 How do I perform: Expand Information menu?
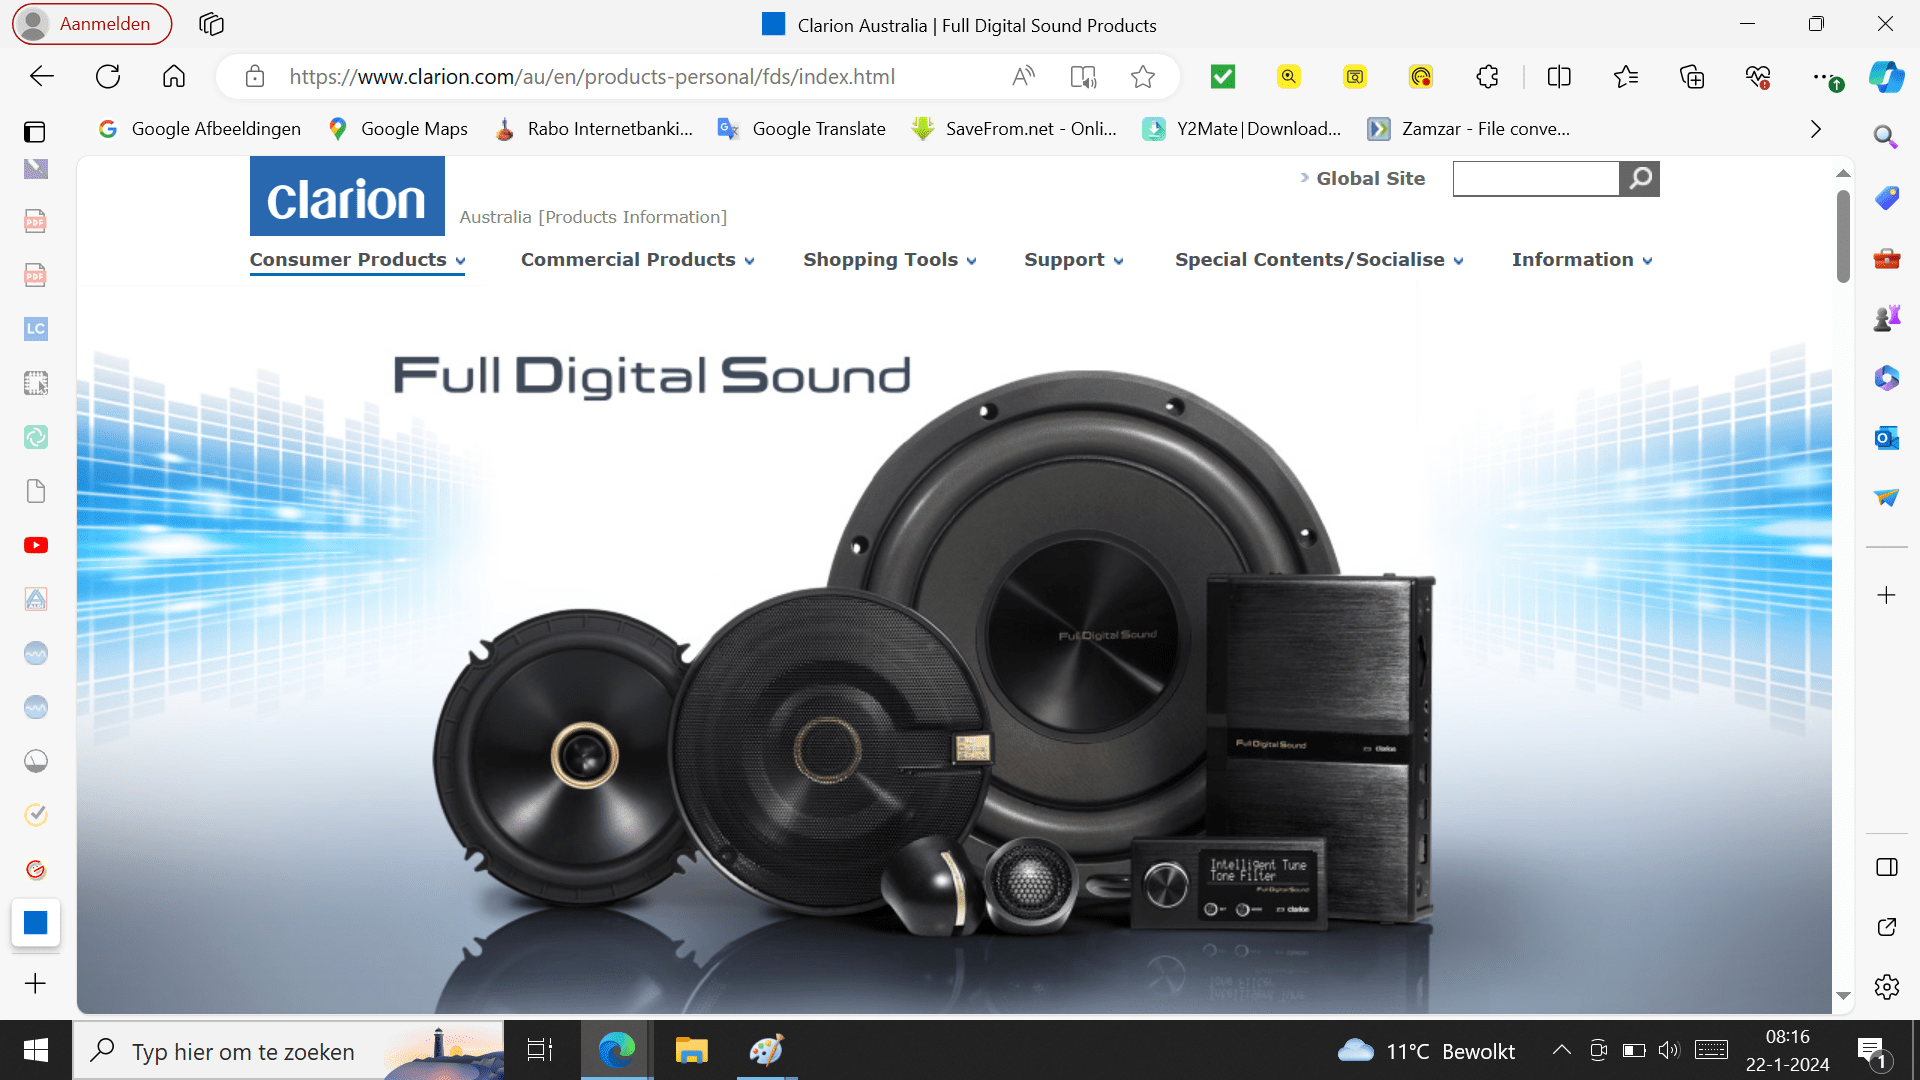1582,260
